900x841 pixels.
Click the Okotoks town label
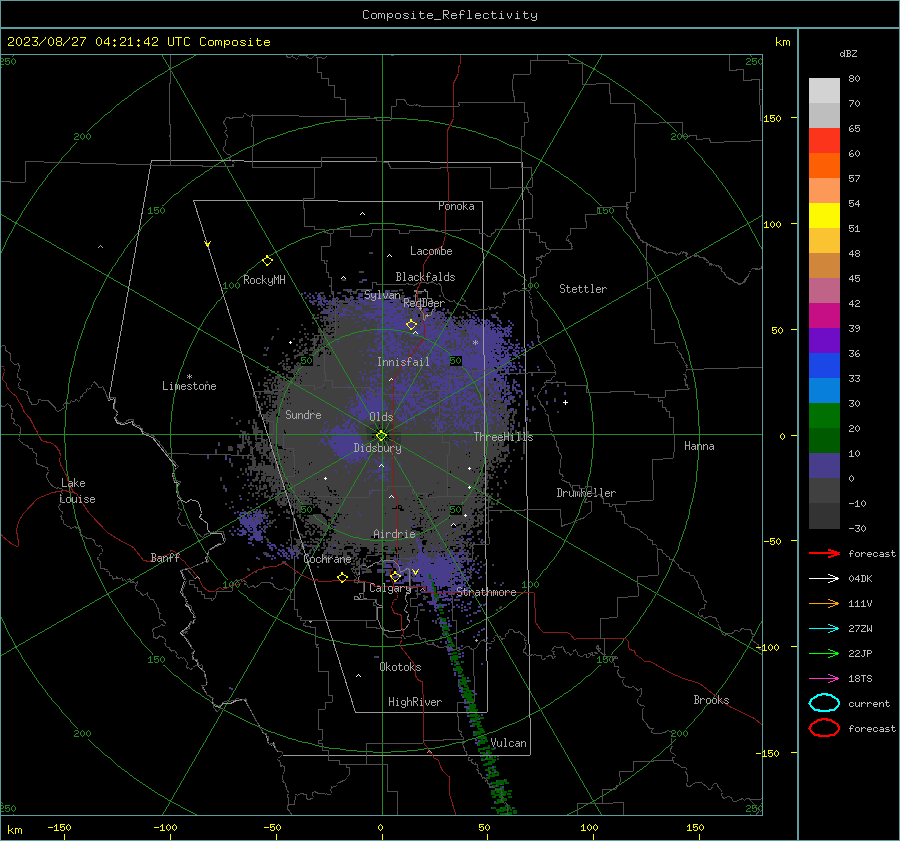pos(400,667)
